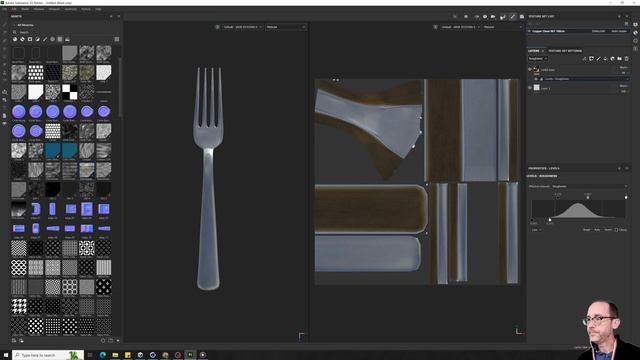Screen dimensions: 640x360
Task: Add a new fill layer
Action: (605, 59)
